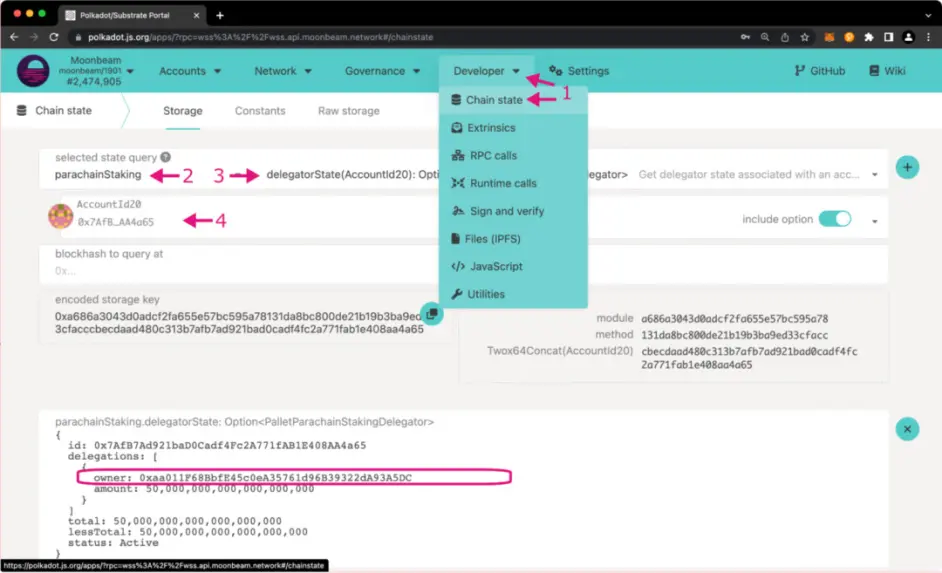Screen dimensions: 942x573
Task: Click the browser zoom magnifier icon
Action: pyautogui.click(x=765, y=37)
